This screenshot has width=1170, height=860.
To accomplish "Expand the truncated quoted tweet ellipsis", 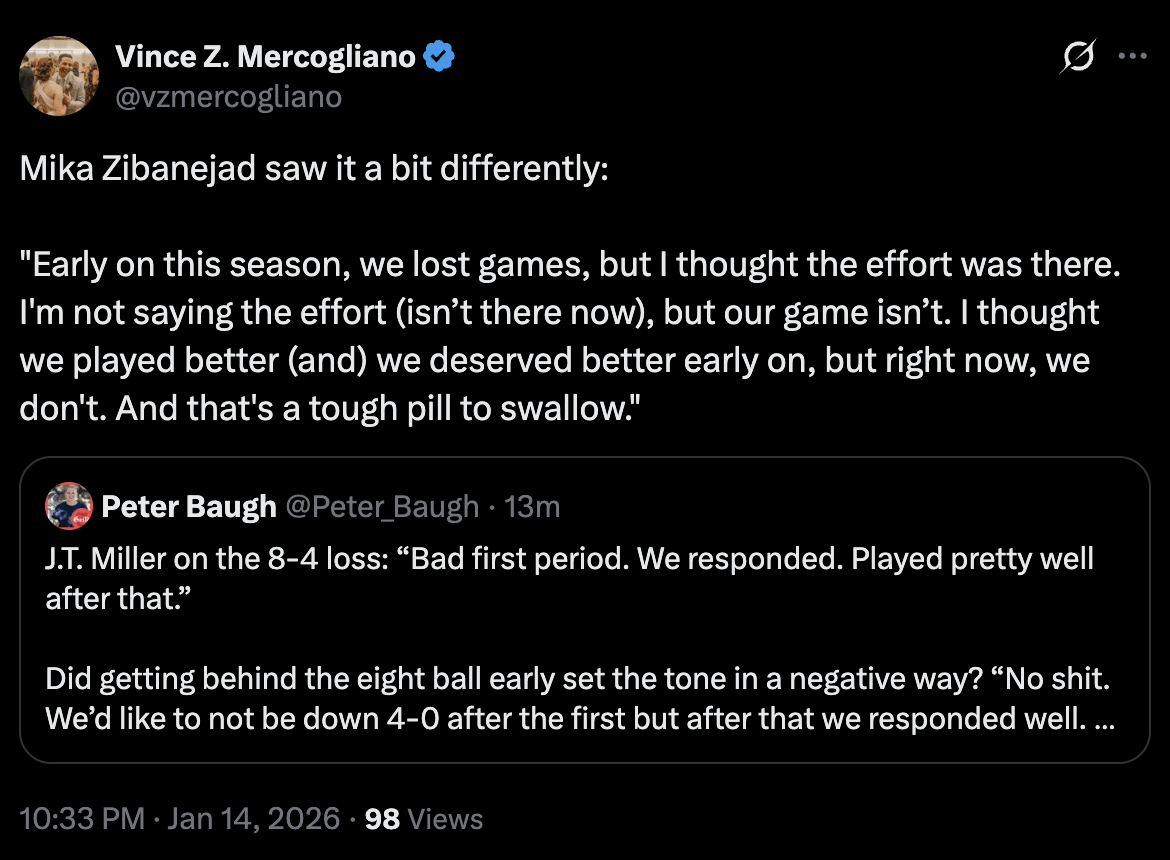I will pos(1106,719).
